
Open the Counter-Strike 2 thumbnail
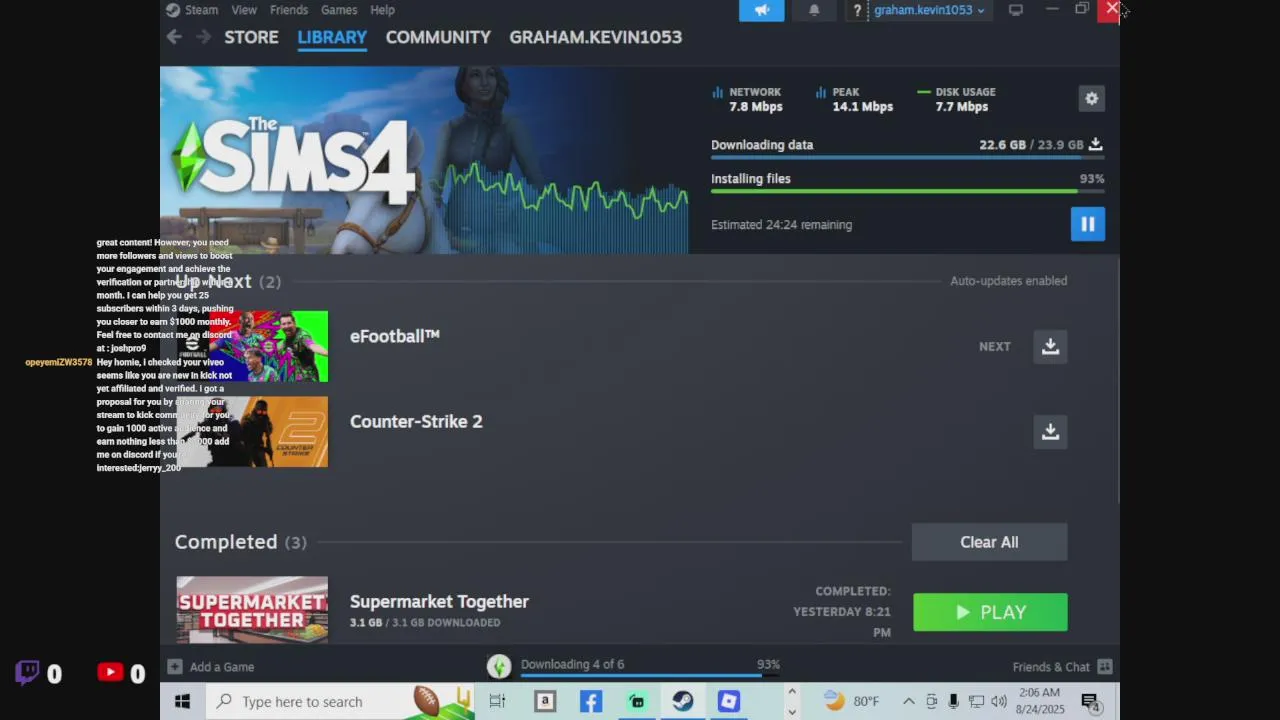[252, 432]
